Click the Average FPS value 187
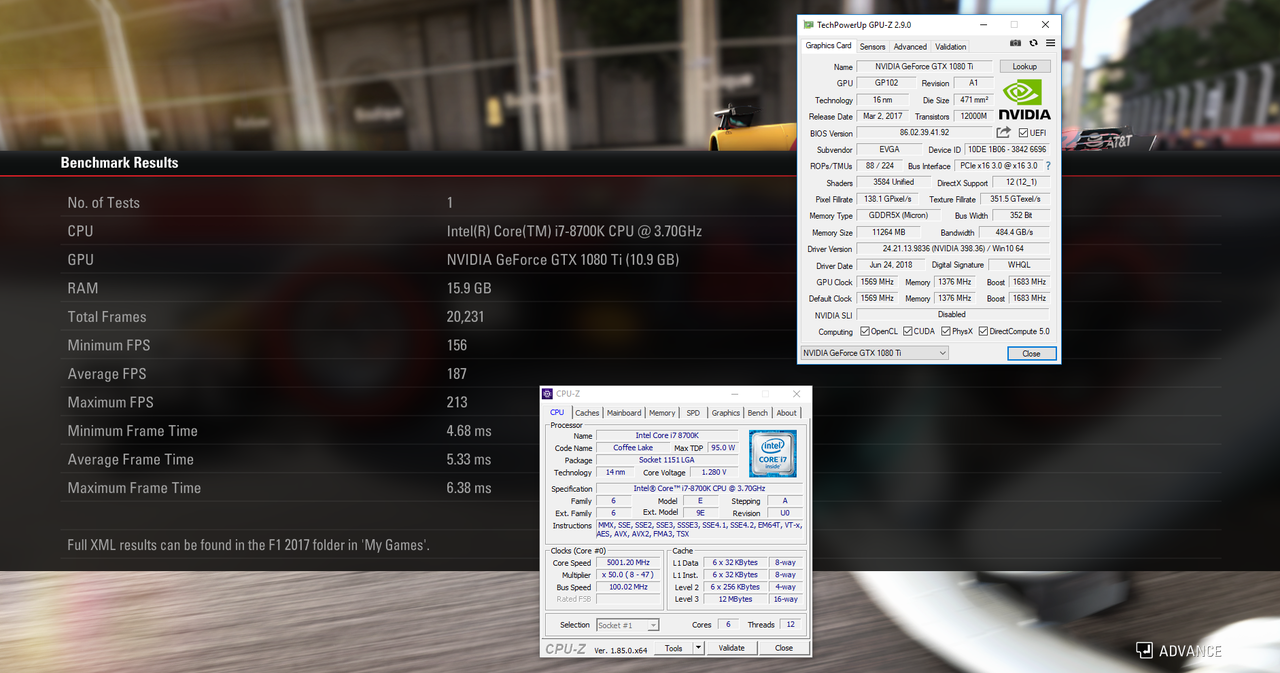1280x673 pixels. click(x=457, y=374)
